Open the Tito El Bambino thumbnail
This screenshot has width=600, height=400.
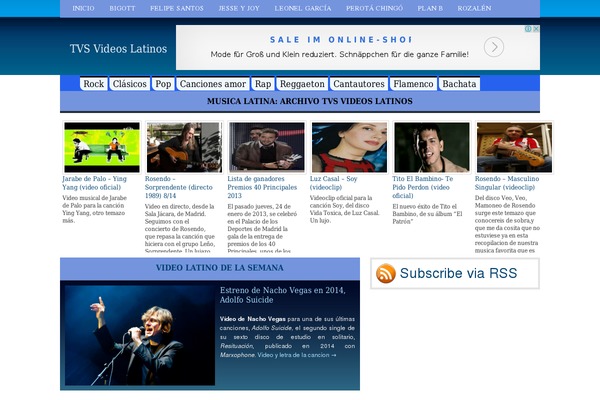pyautogui.click(x=432, y=147)
